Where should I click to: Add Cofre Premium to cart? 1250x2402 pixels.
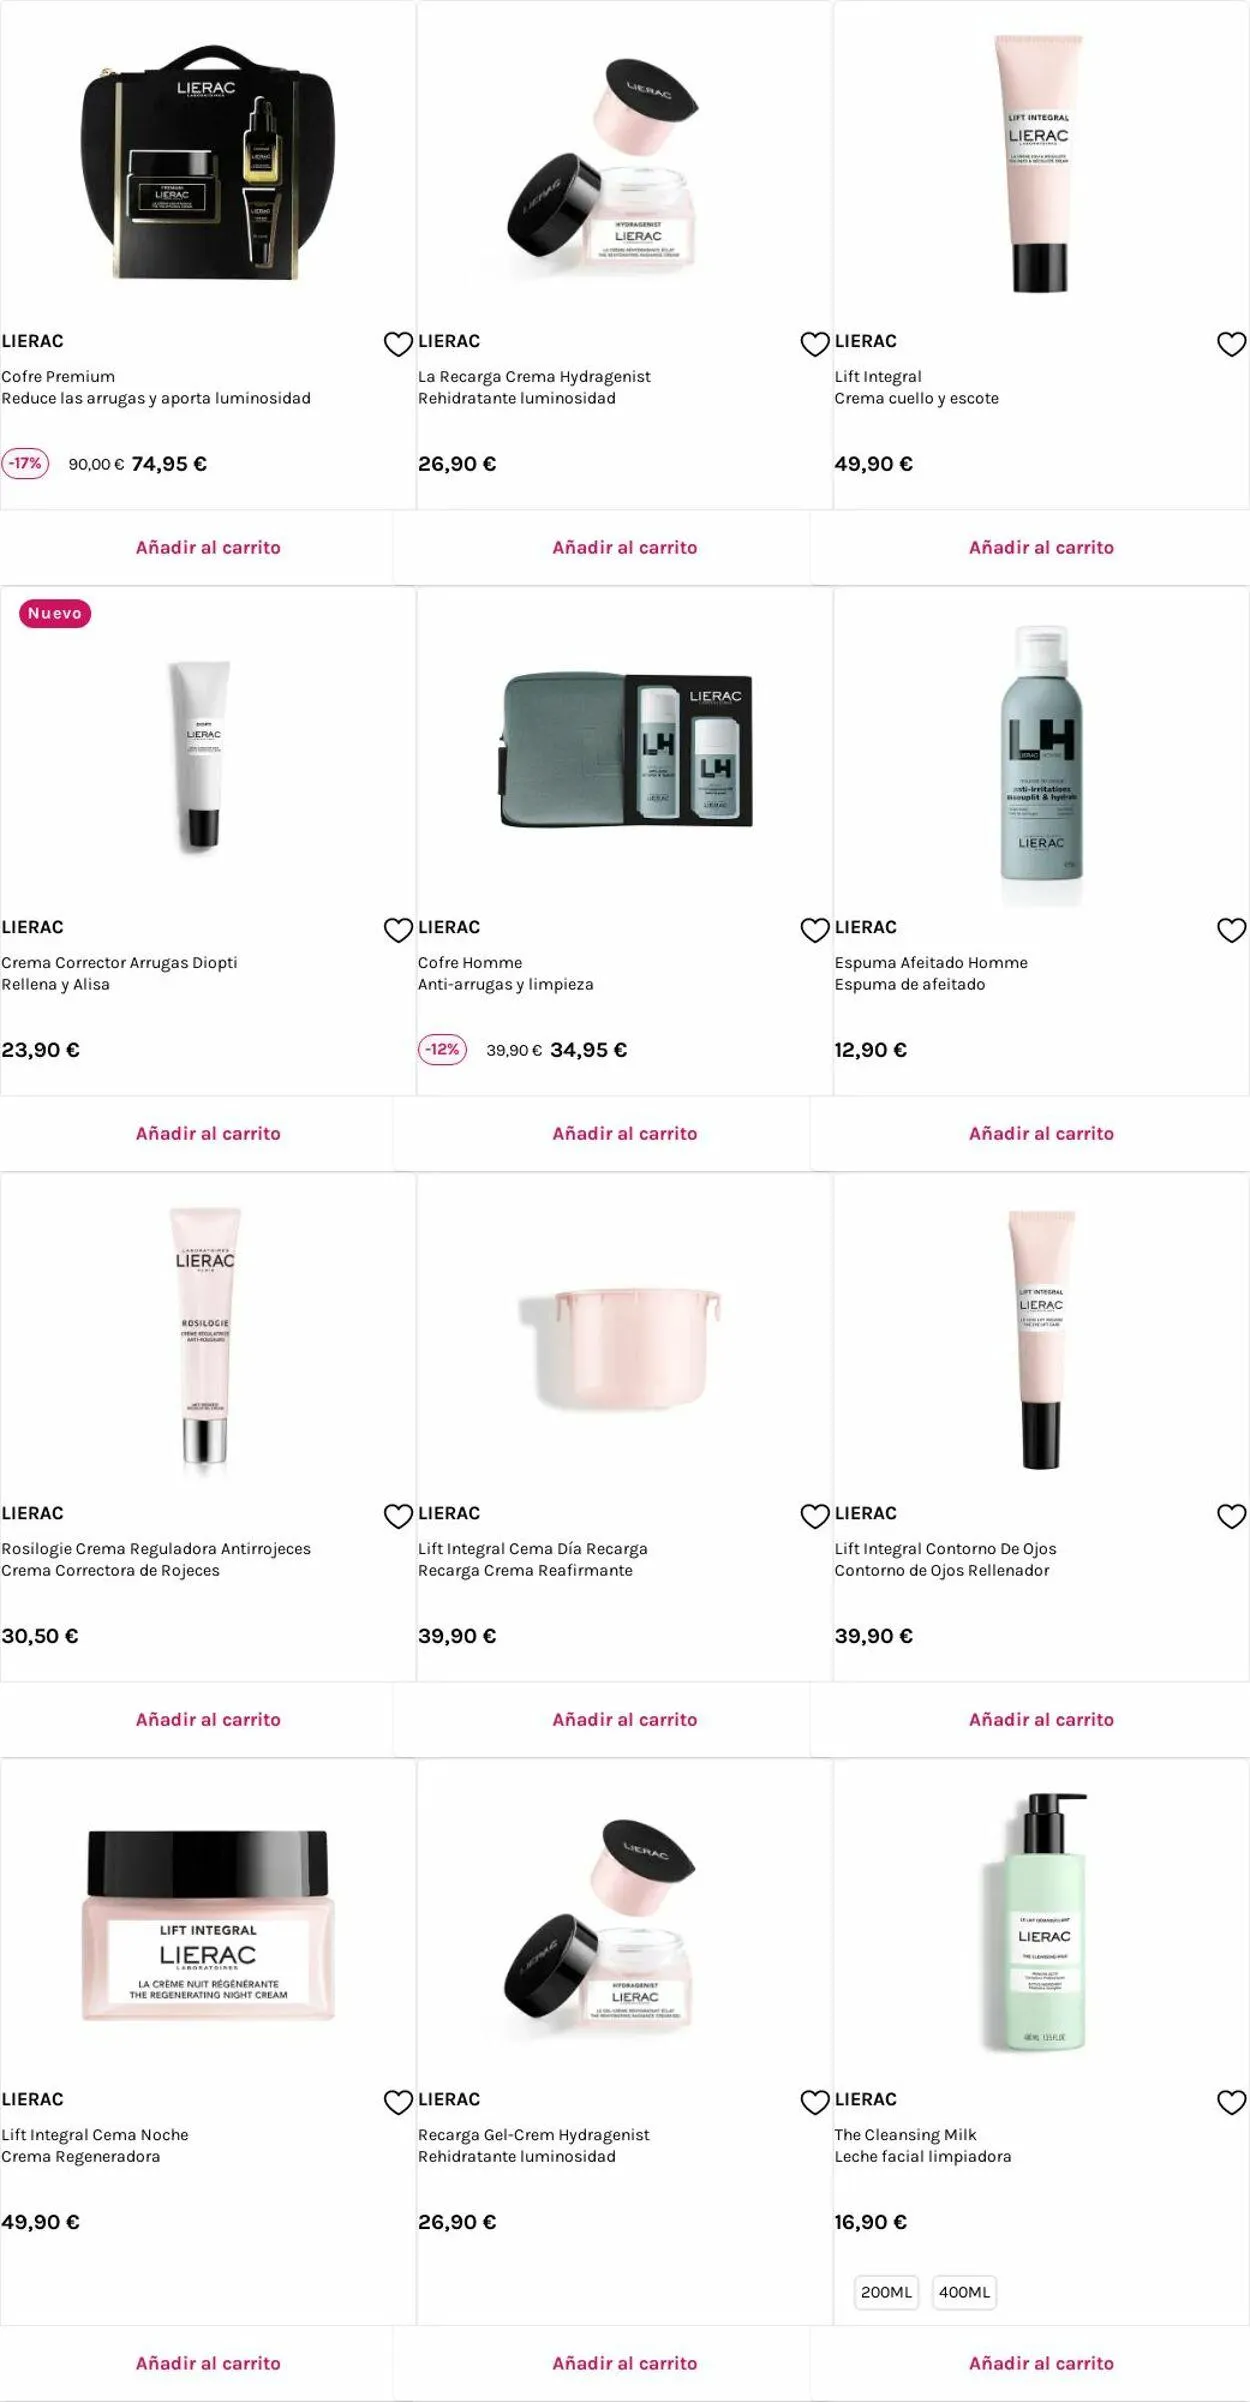tap(208, 547)
